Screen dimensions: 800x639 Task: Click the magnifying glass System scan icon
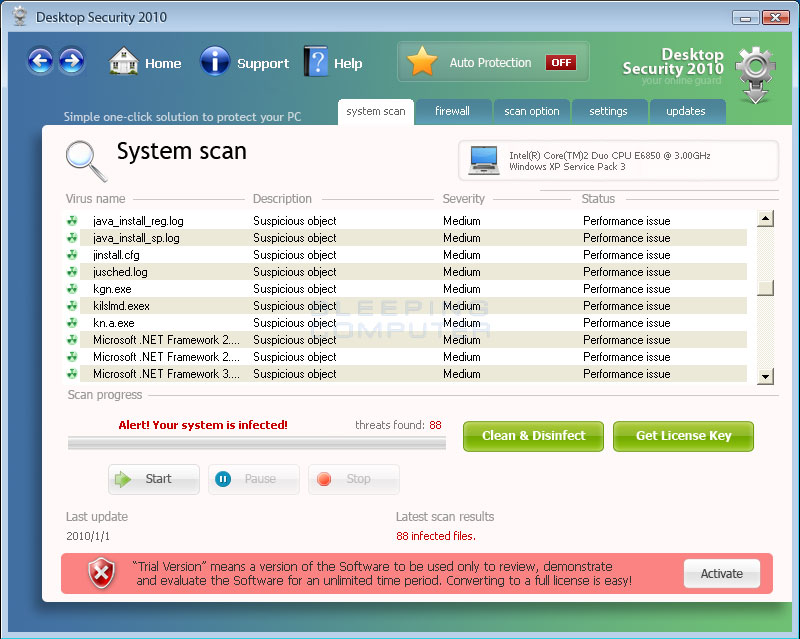pos(86,160)
